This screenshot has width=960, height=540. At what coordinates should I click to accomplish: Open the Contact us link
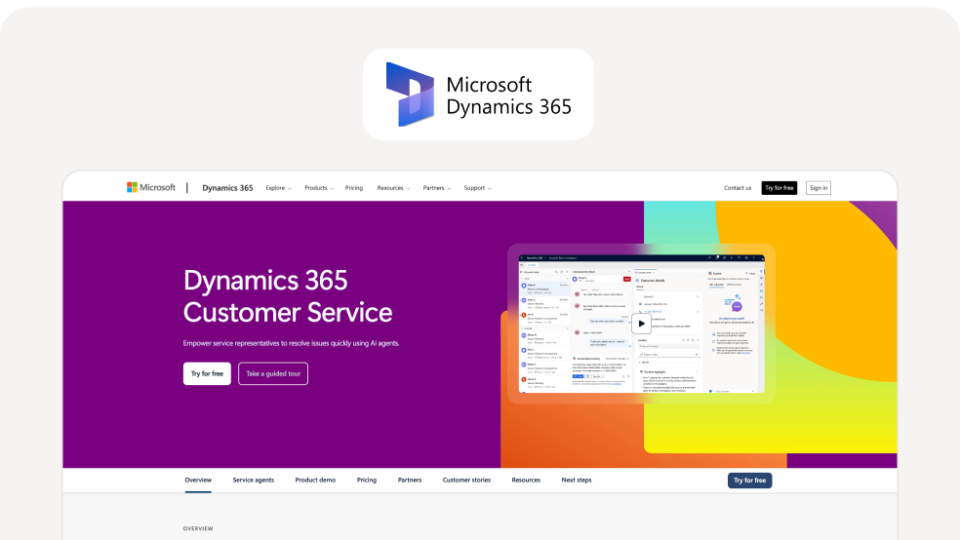(737, 188)
